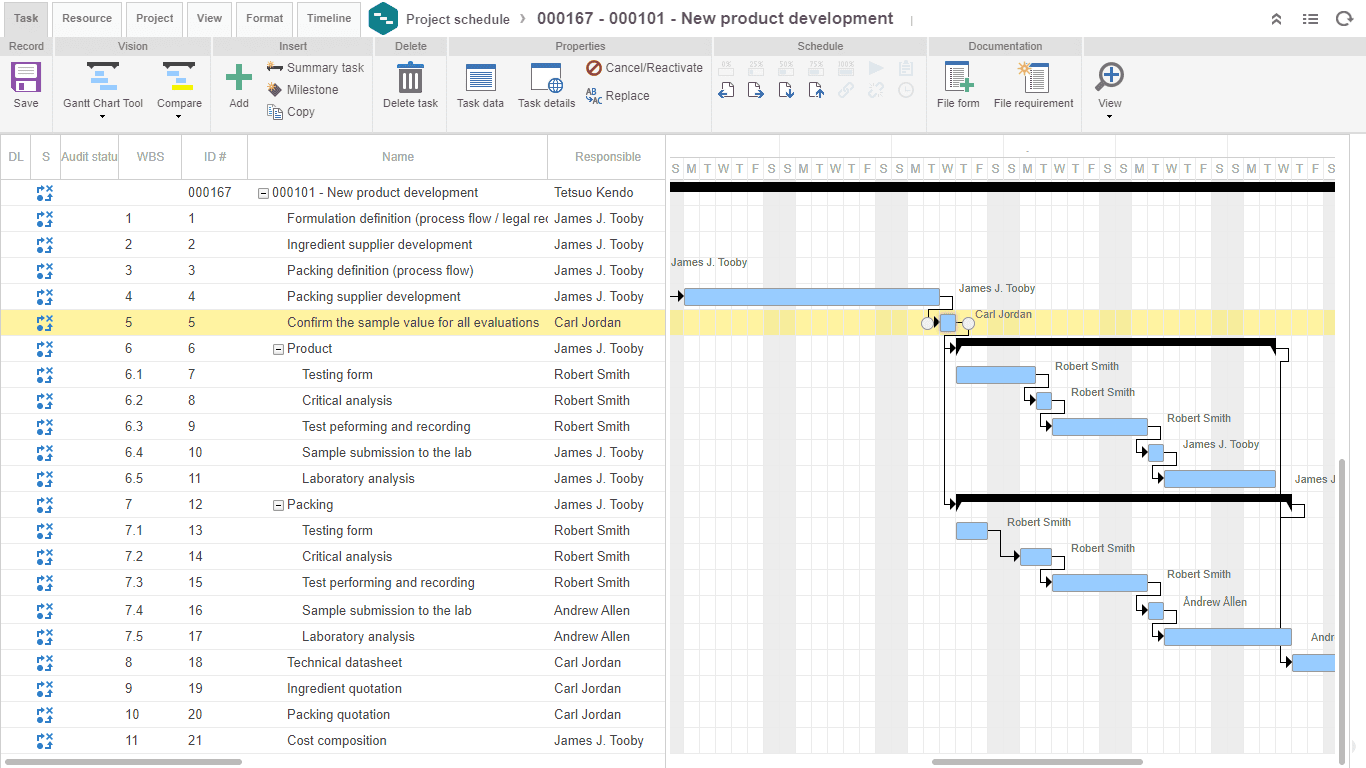Switch to the Timeline tab
Screen dimensions: 1366x768
click(x=329, y=18)
